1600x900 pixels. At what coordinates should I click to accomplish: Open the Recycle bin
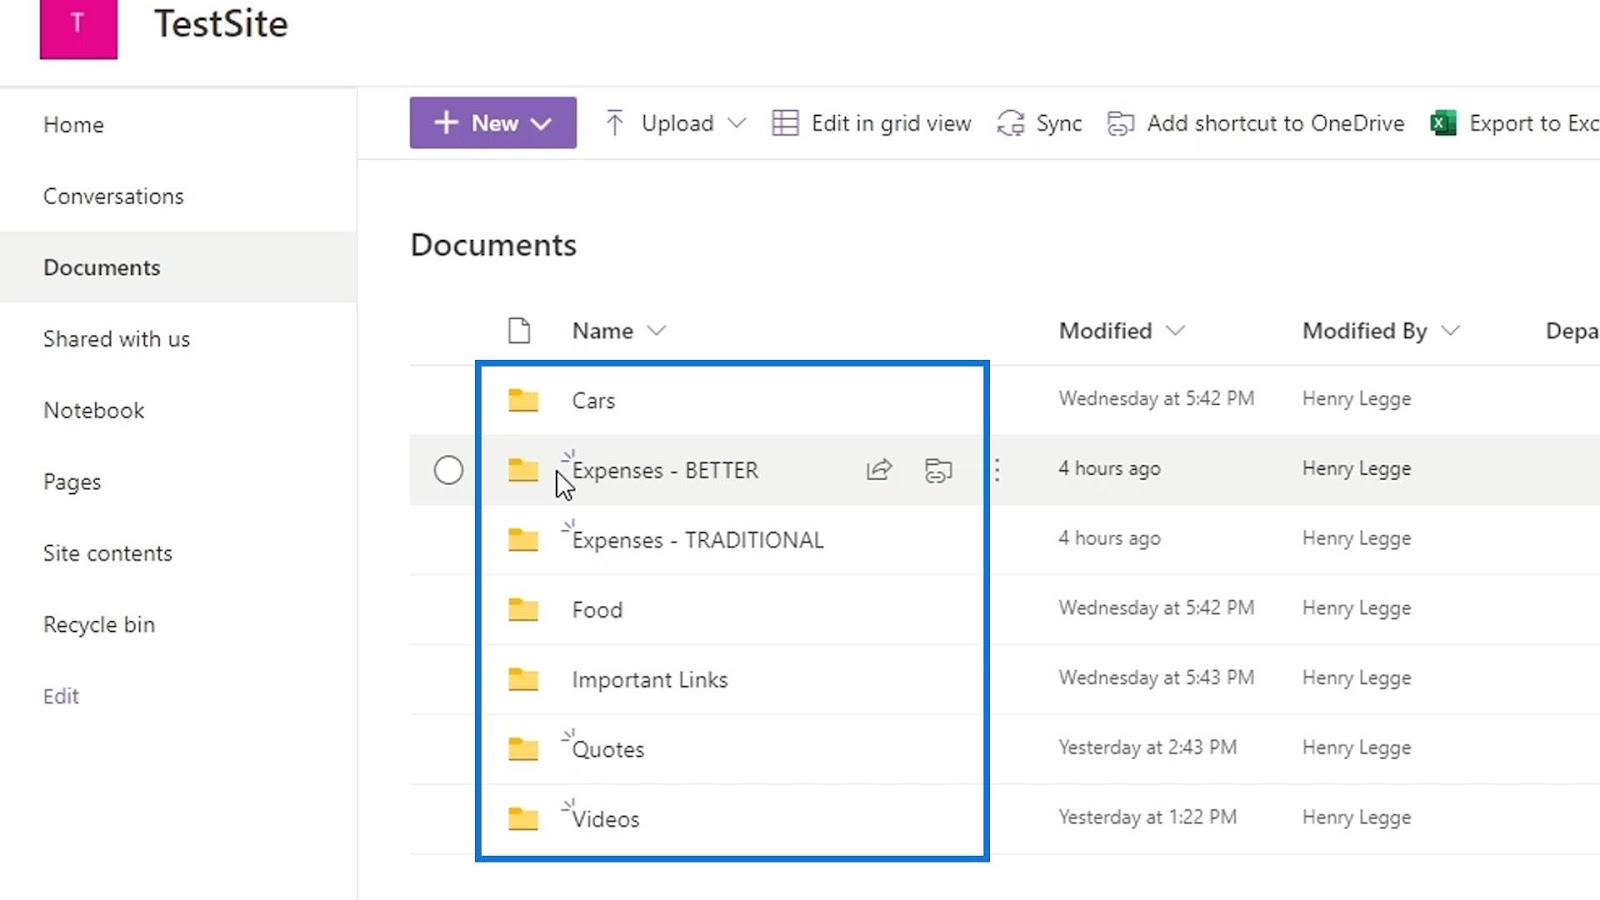tap(99, 625)
